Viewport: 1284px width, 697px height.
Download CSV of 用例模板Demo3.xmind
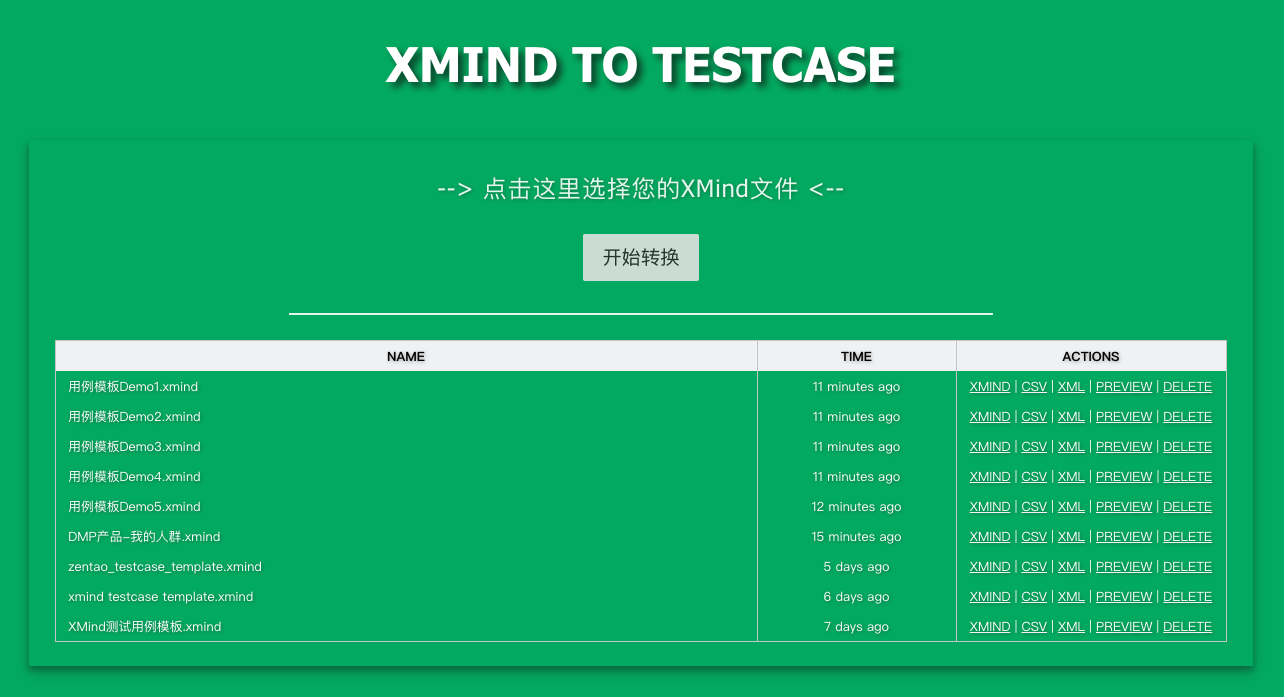(x=1034, y=446)
